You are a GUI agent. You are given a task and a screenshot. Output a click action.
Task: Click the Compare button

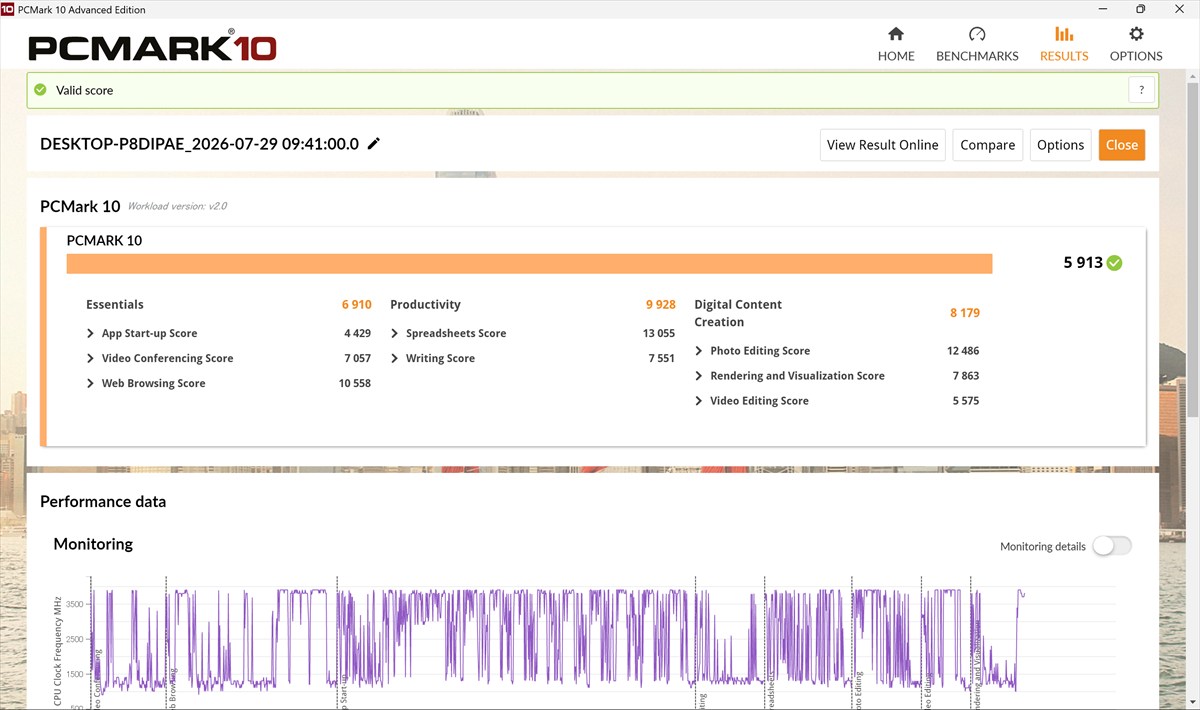pyautogui.click(x=988, y=145)
